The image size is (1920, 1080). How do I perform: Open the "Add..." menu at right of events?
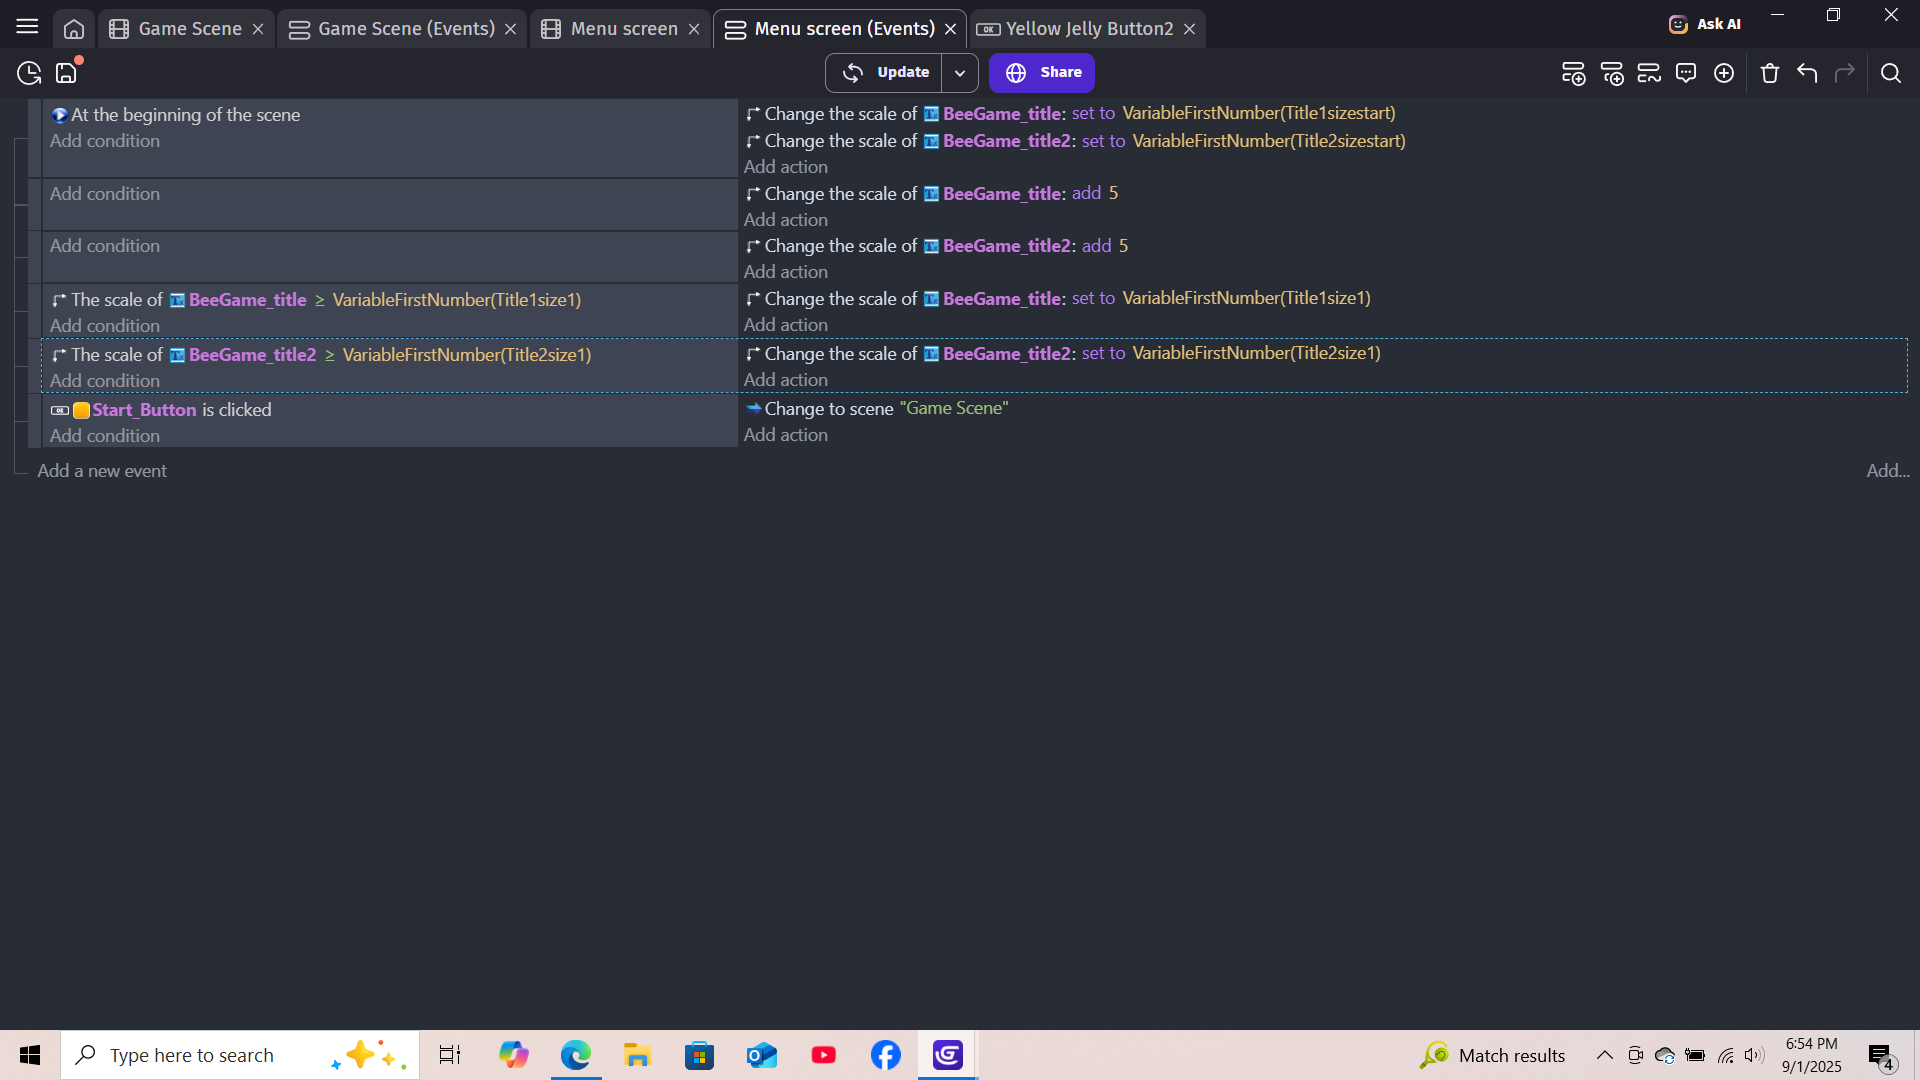coord(1887,471)
